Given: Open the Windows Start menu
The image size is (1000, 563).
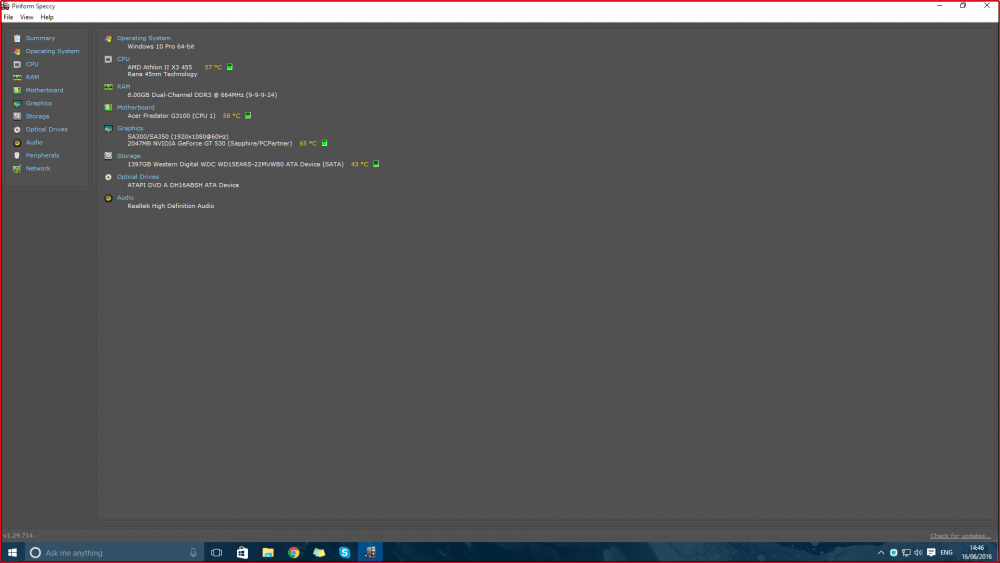Looking at the screenshot, I should (x=12, y=553).
